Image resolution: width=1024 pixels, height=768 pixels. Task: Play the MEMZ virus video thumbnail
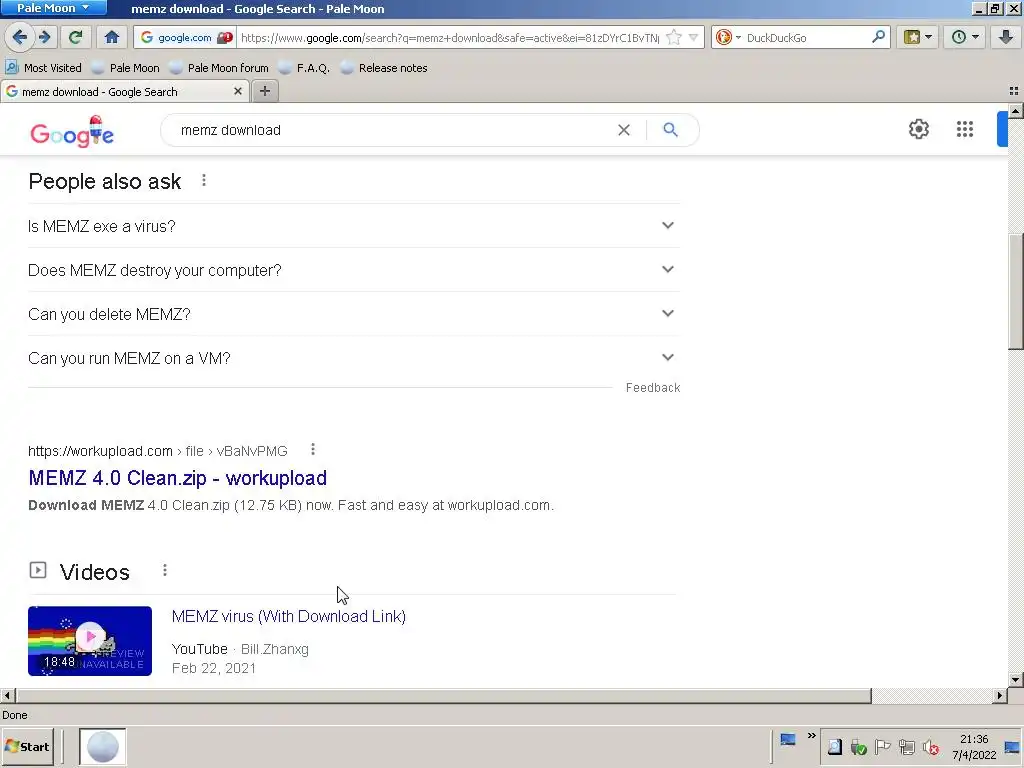[x=90, y=641]
